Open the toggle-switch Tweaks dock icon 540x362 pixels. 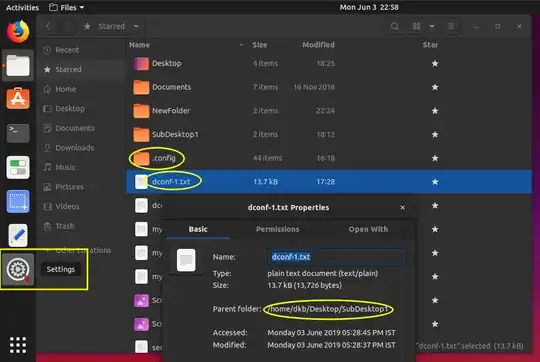point(18,167)
